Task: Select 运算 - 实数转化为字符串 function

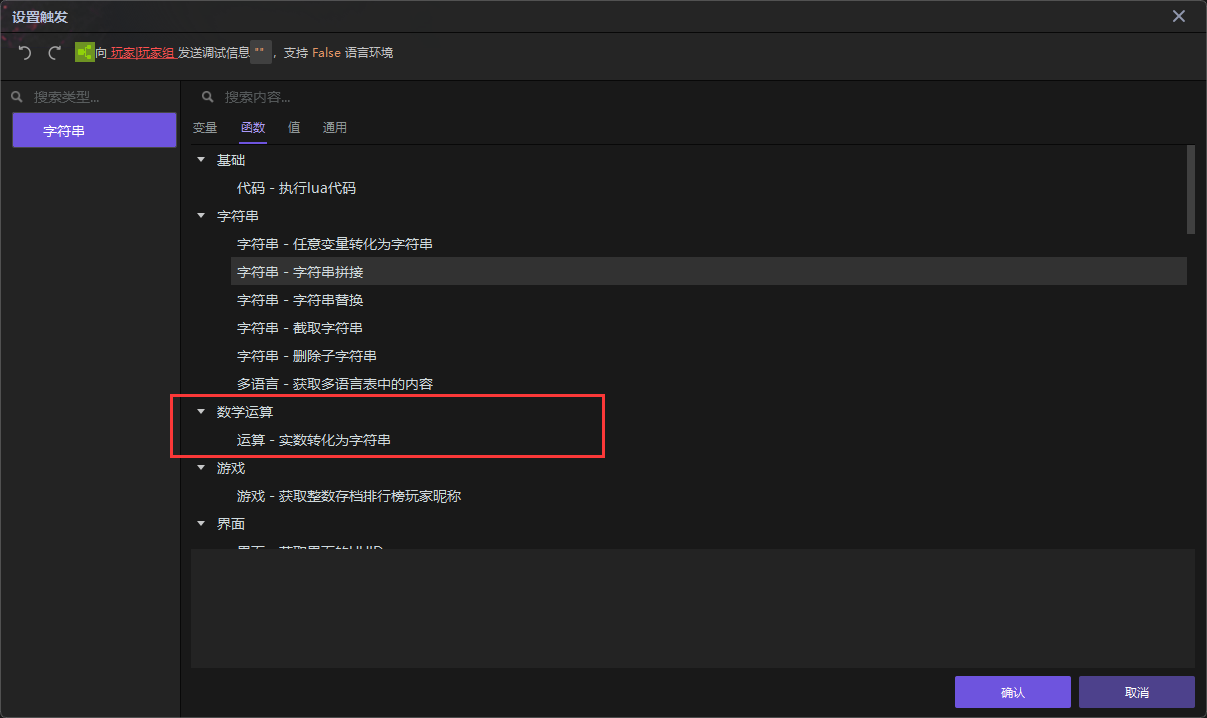Action: (314, 440)
